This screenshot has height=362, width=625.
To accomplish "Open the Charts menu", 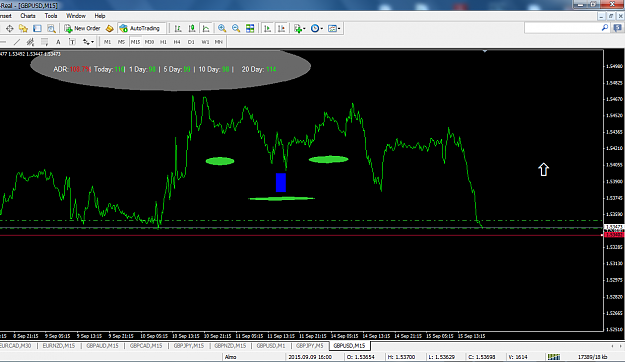I will (x=28, y=16).
